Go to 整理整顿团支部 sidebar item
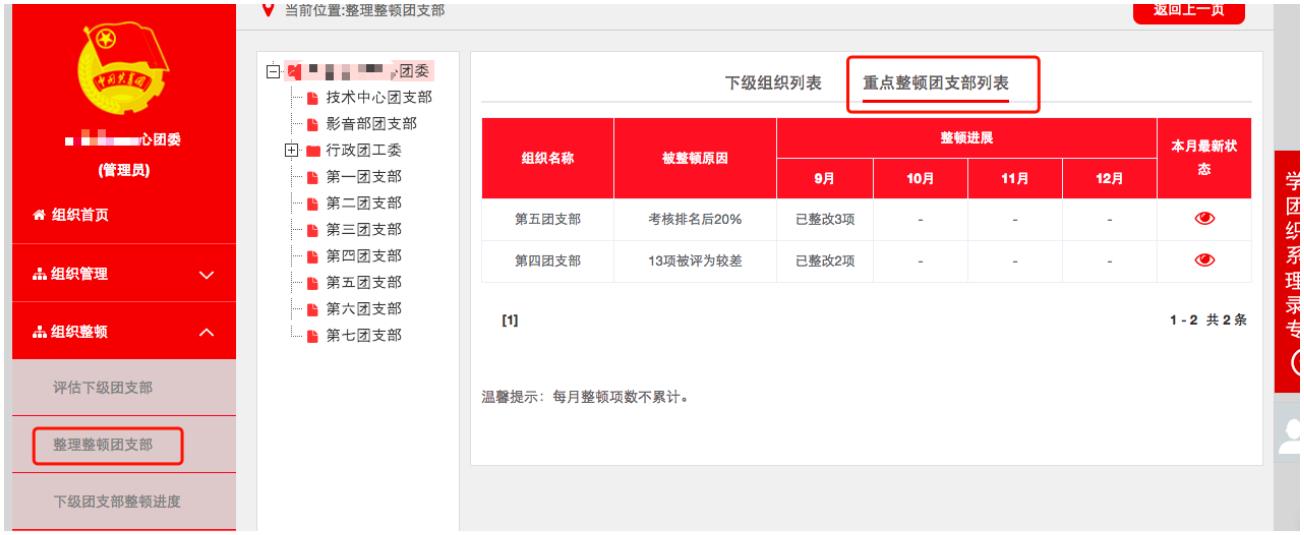Screen dimensions: 1304x535 click(103, 443)
